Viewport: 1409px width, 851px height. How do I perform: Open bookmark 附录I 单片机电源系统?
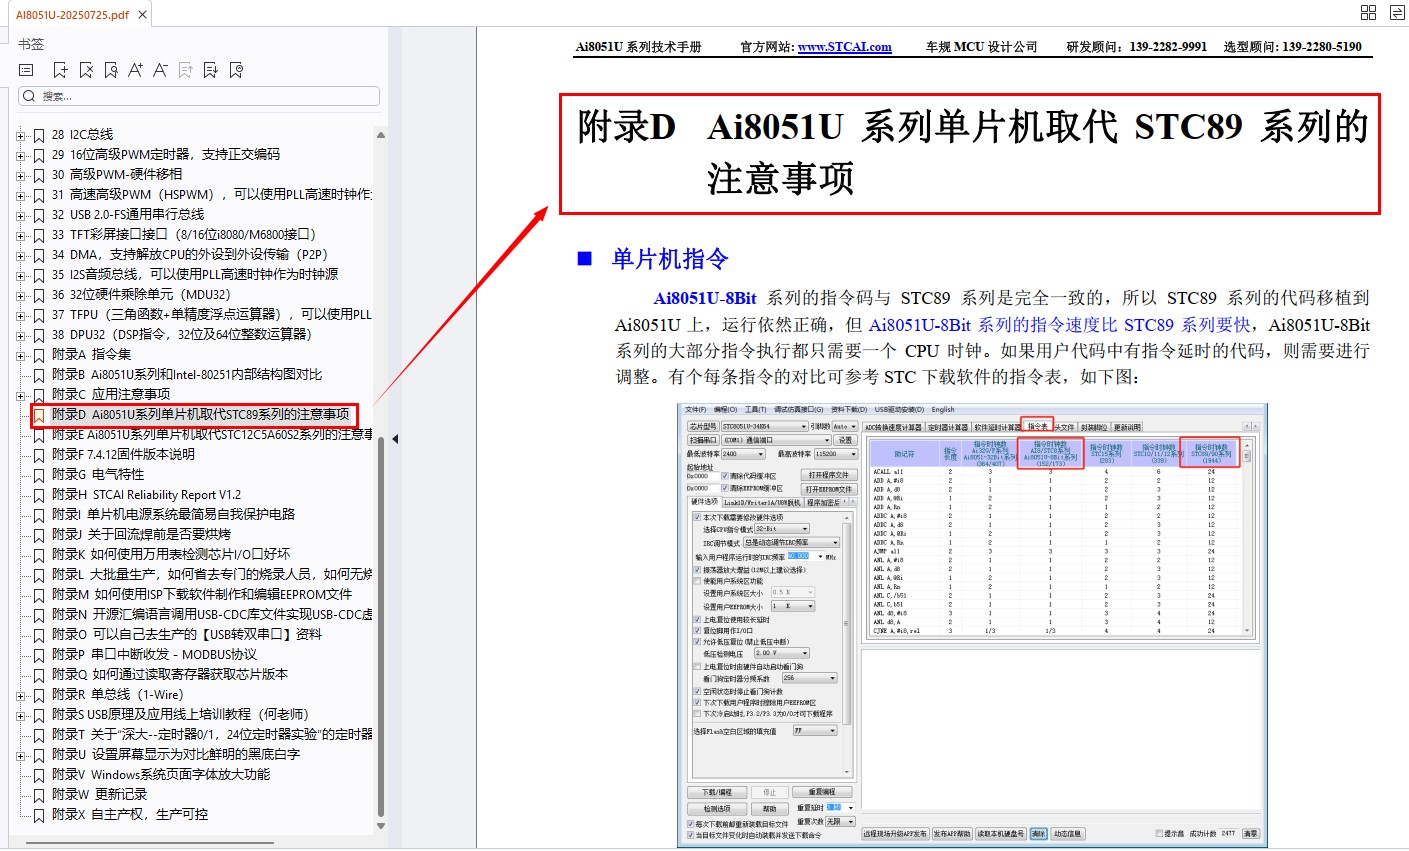tap(173, 514)
